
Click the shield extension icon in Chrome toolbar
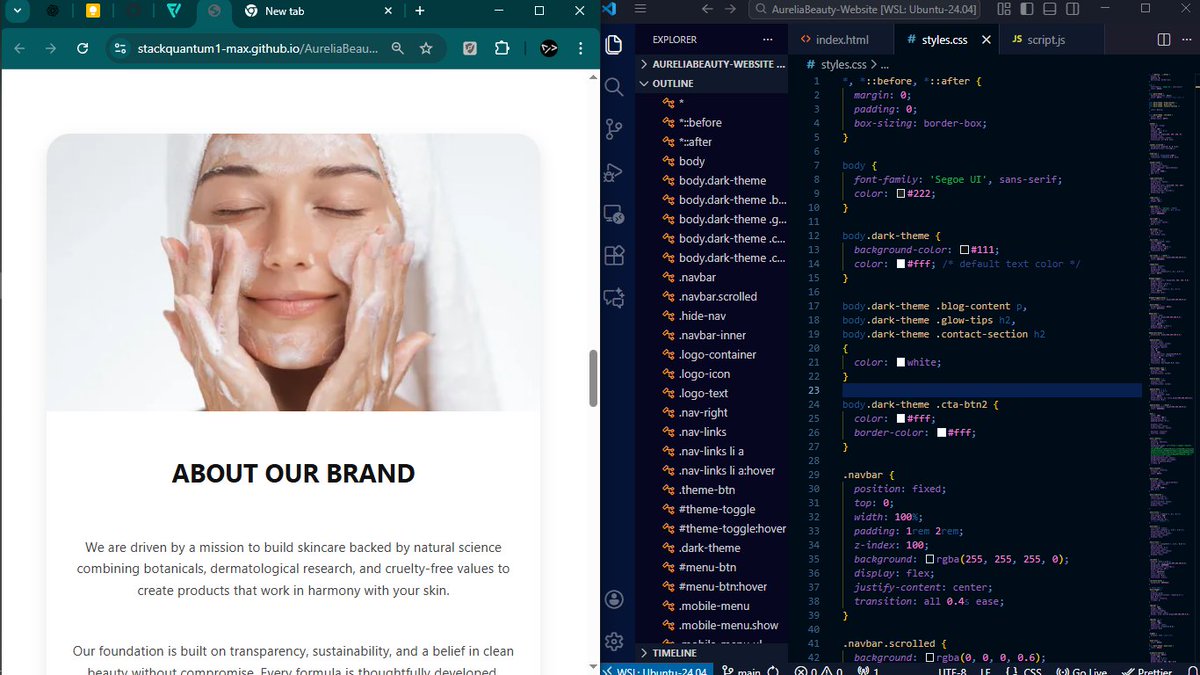coord(470,48)
